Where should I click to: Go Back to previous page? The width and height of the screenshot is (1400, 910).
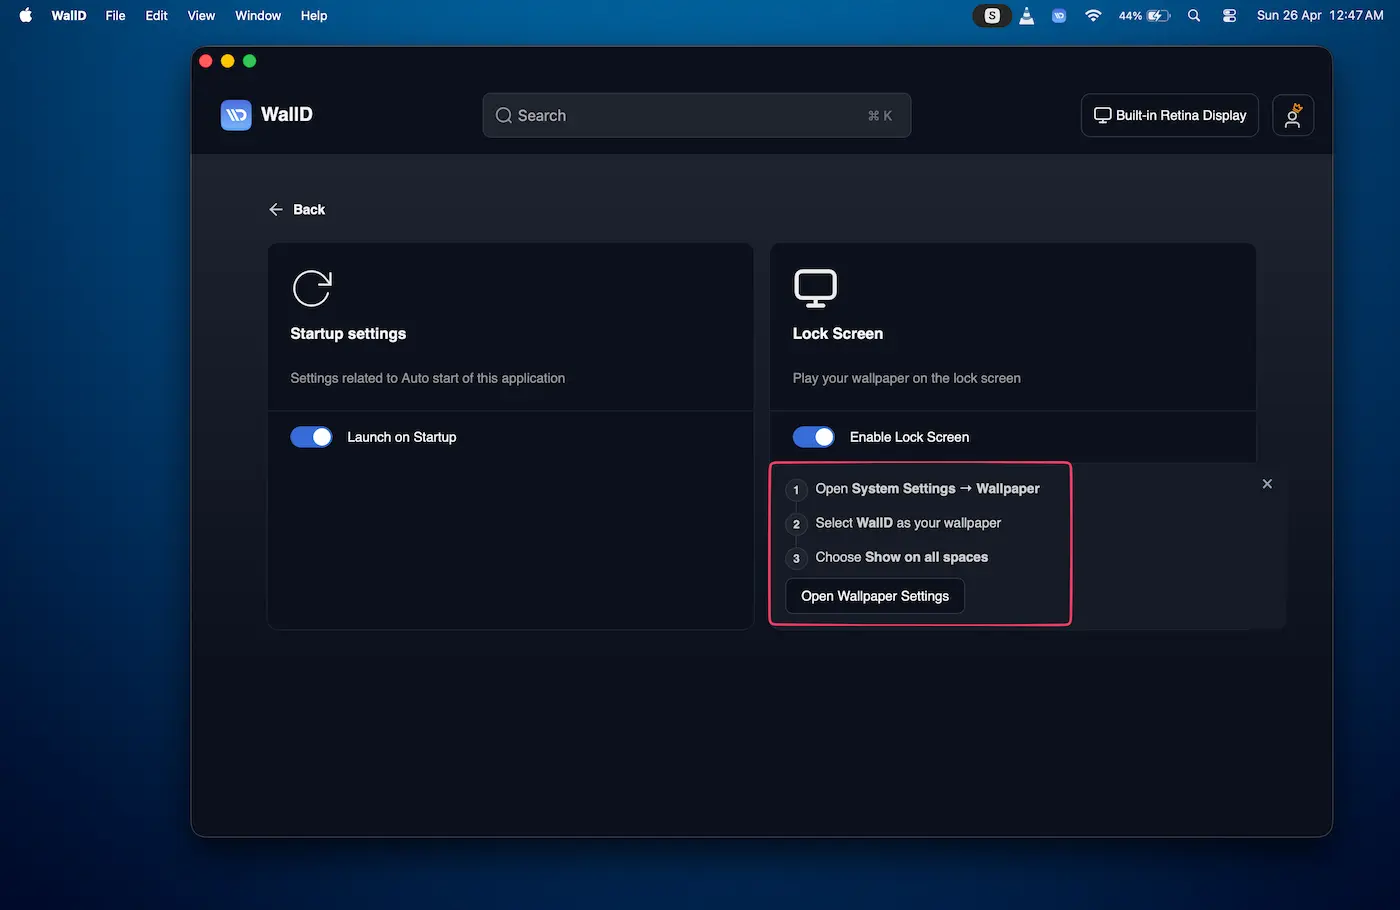(297, 210)
